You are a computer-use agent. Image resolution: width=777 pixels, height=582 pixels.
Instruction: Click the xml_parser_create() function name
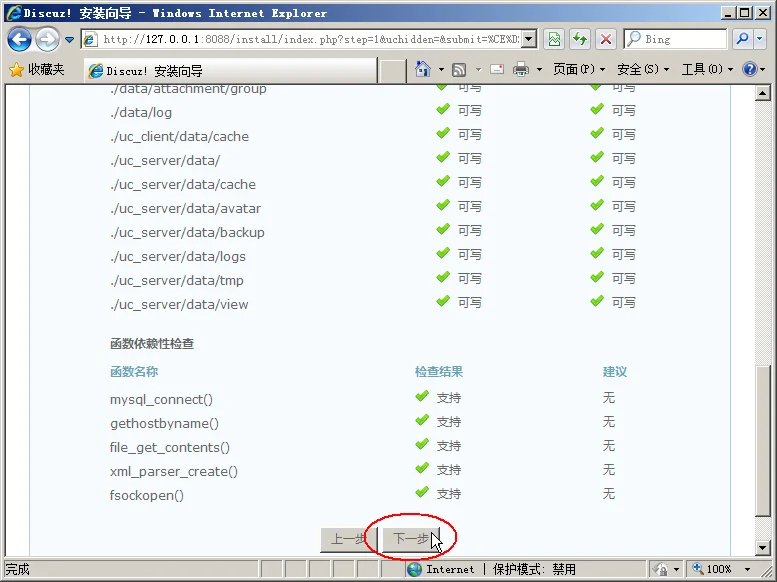pyautogui.click(x=173, y=471)
